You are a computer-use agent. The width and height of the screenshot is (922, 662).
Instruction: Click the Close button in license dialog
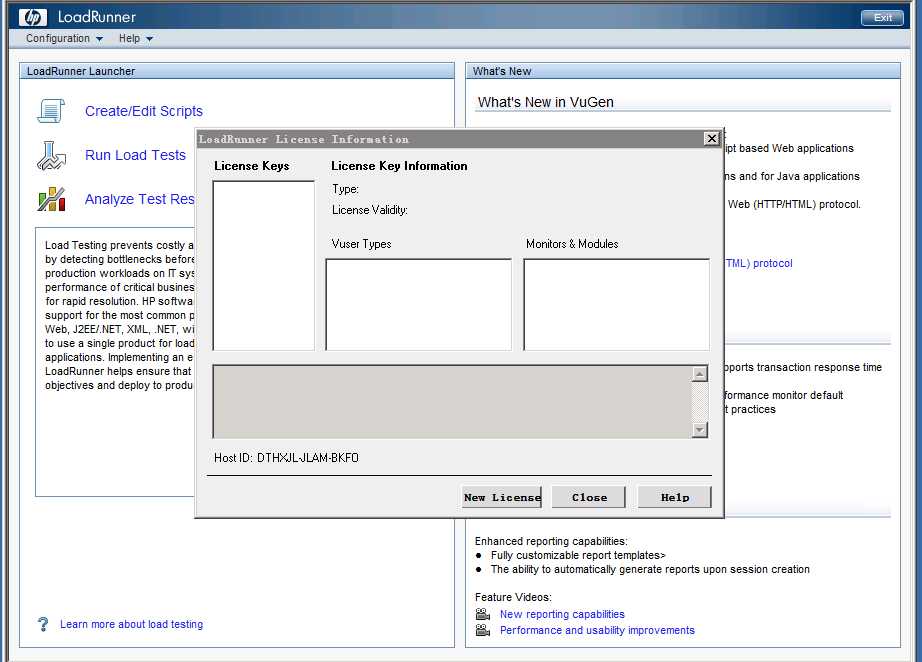pyautogui.click(x=589, y=497)
